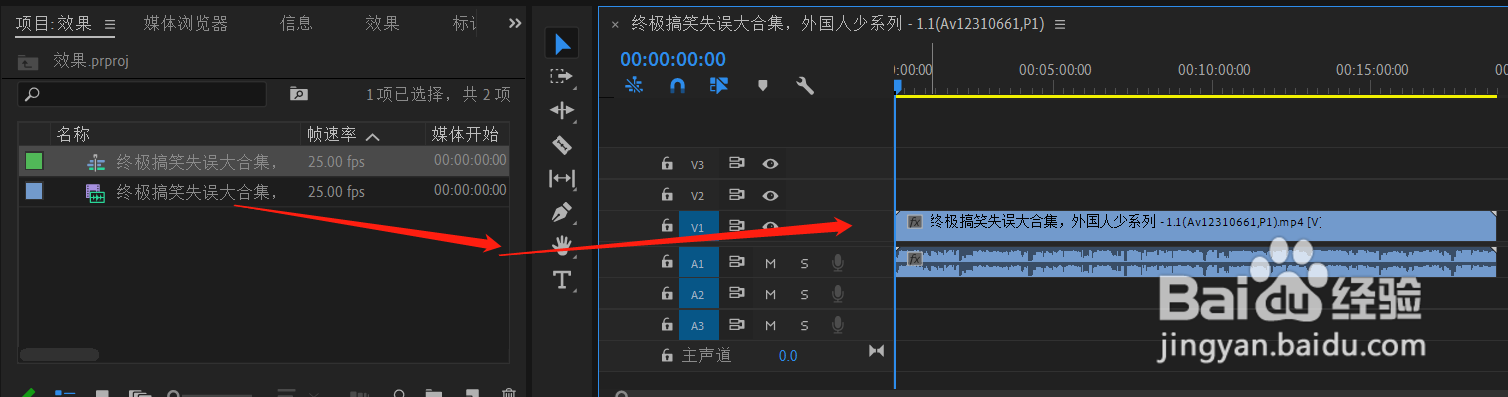The height and width of the screenshot is (397, 1508).
Task: Click the A2 track target label
Action: click(x=698, y=294)
